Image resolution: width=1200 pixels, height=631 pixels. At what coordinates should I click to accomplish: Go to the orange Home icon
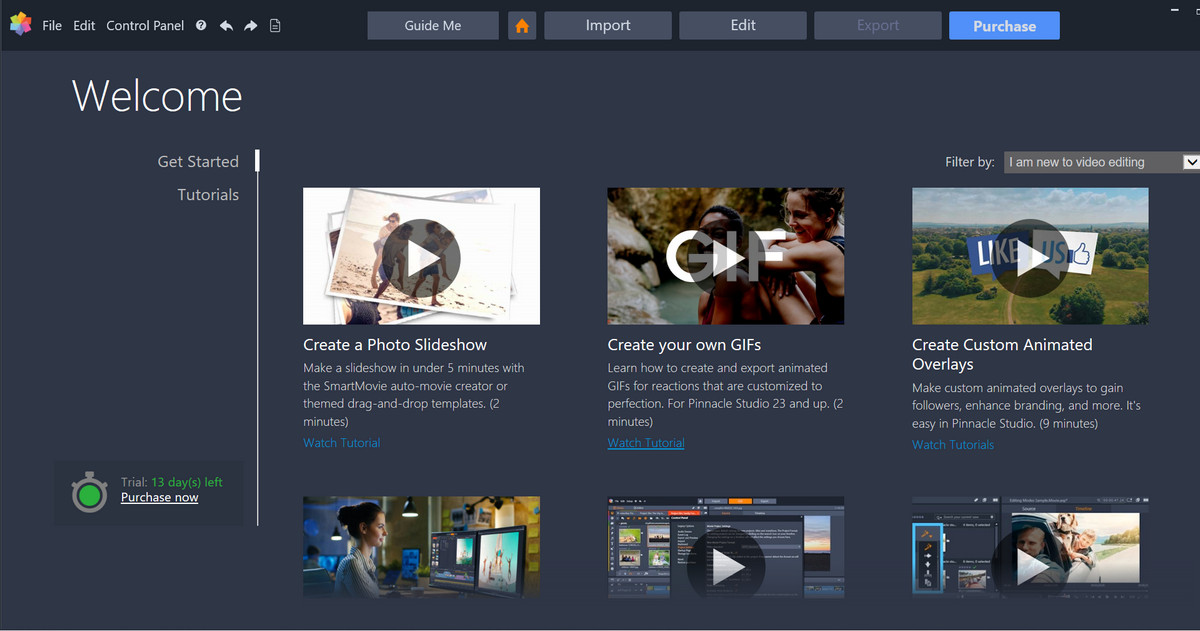[522, 26]
